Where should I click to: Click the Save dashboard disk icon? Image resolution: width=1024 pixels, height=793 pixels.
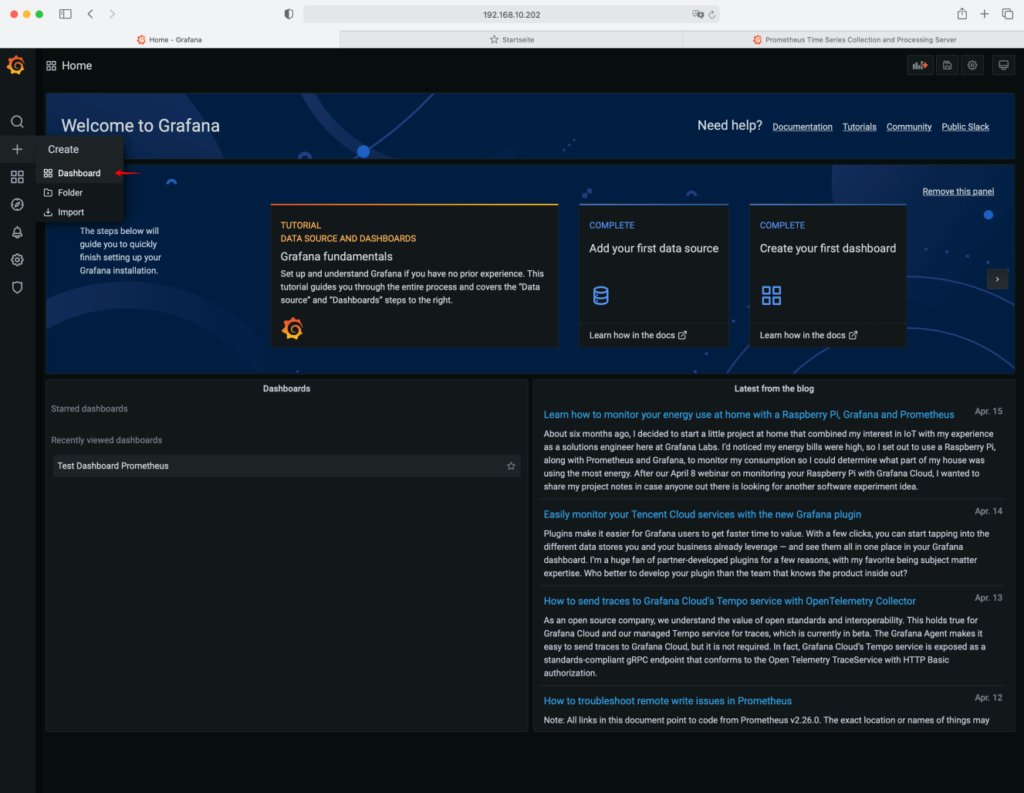tap(947, 65)
